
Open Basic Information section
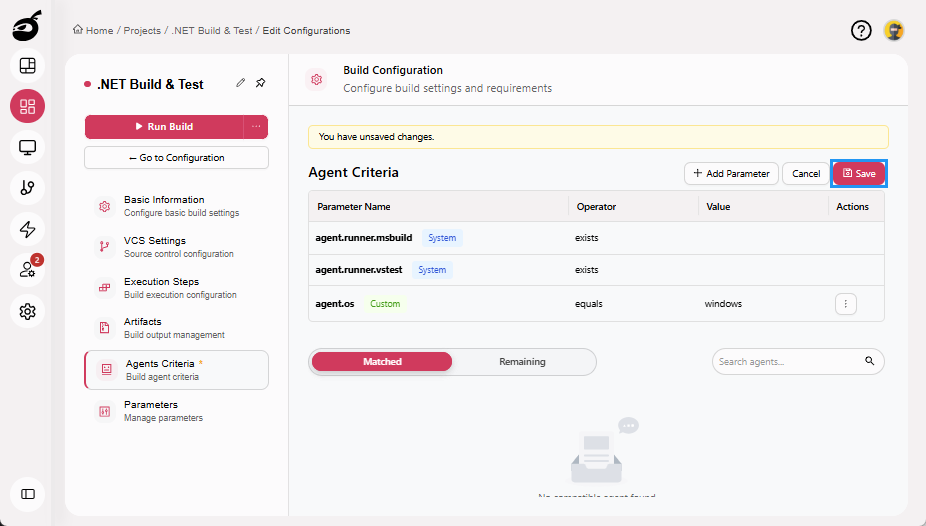point(177,206)
